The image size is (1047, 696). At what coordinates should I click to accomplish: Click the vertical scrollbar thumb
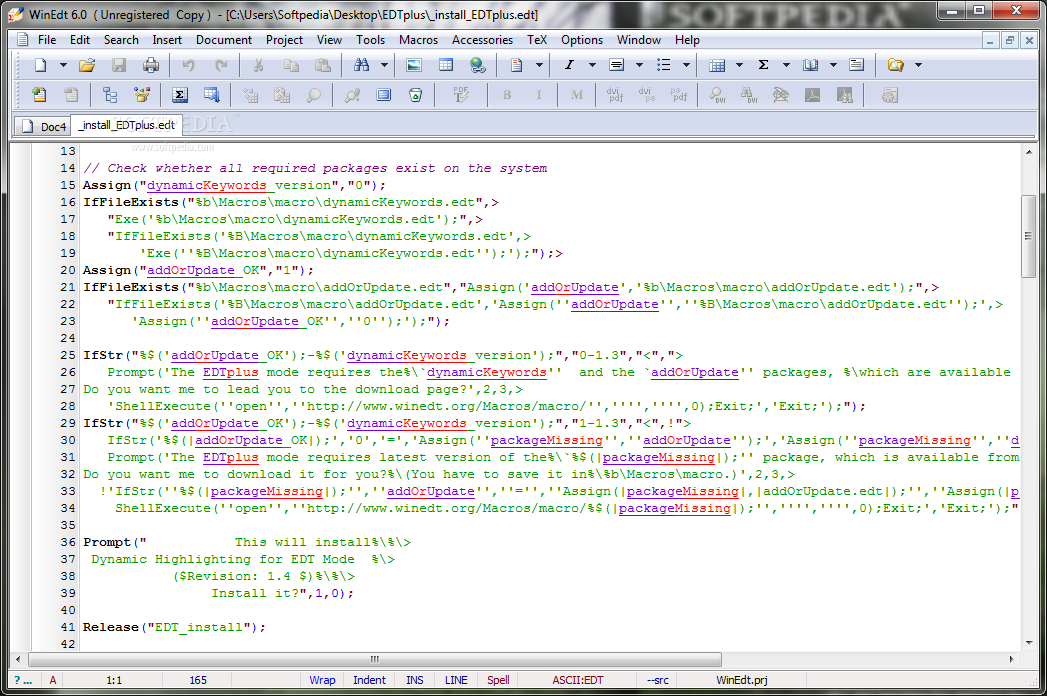point(1028,236)
